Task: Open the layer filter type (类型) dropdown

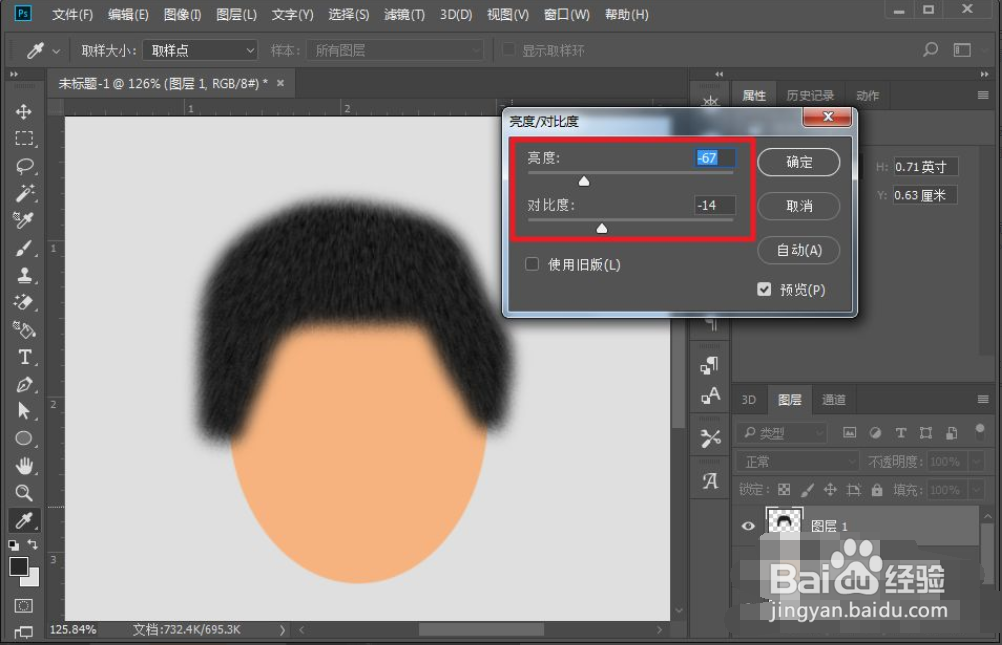Action: (x=782, y=433)
